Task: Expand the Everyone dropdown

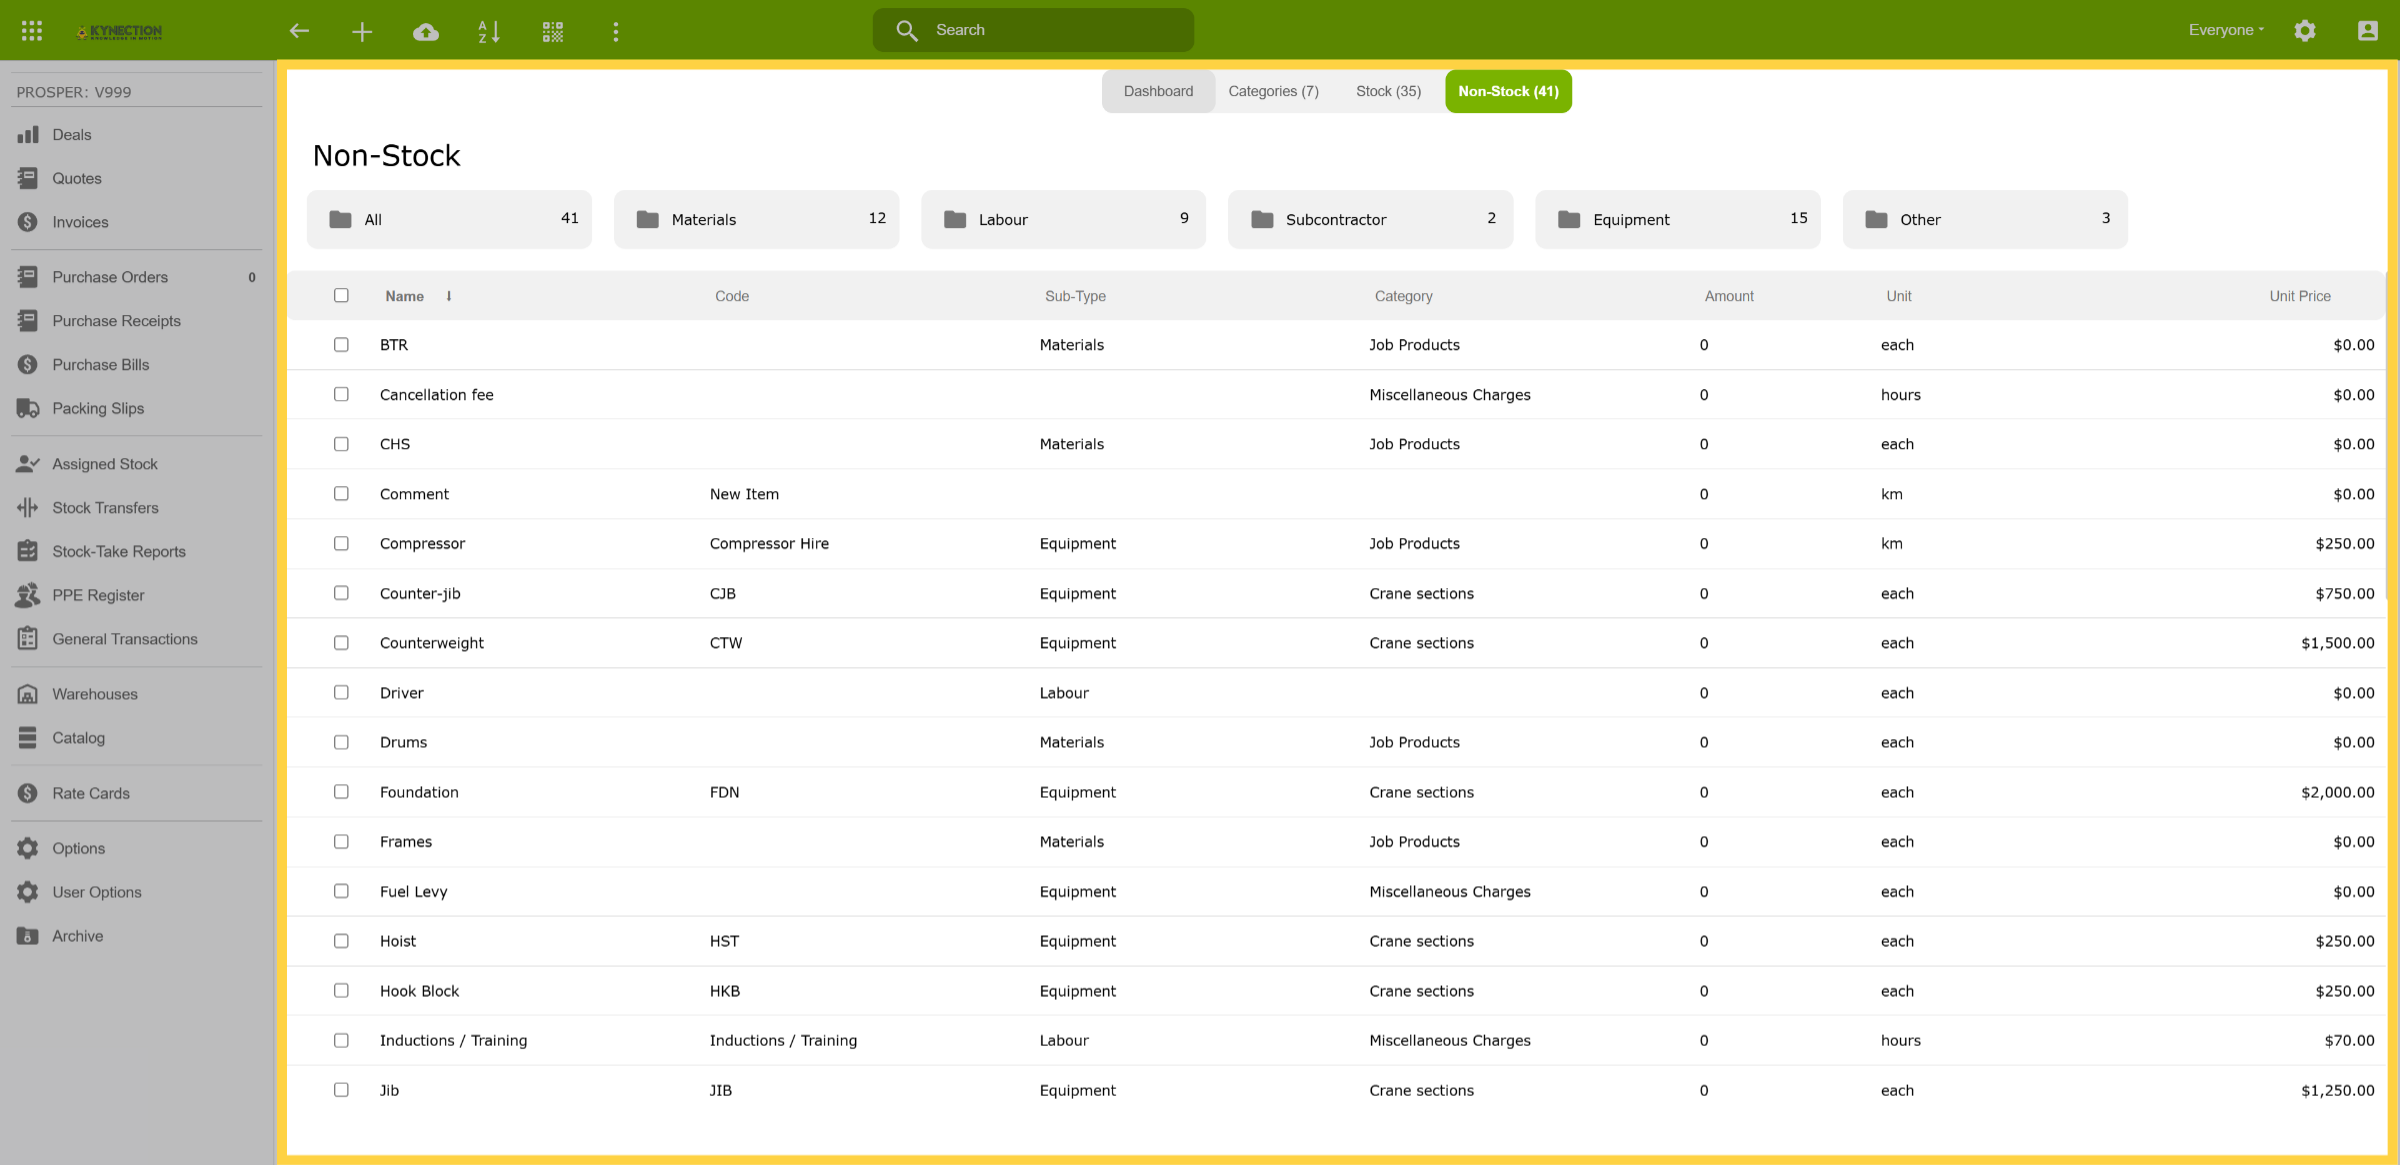Action: click(2226, 30)
